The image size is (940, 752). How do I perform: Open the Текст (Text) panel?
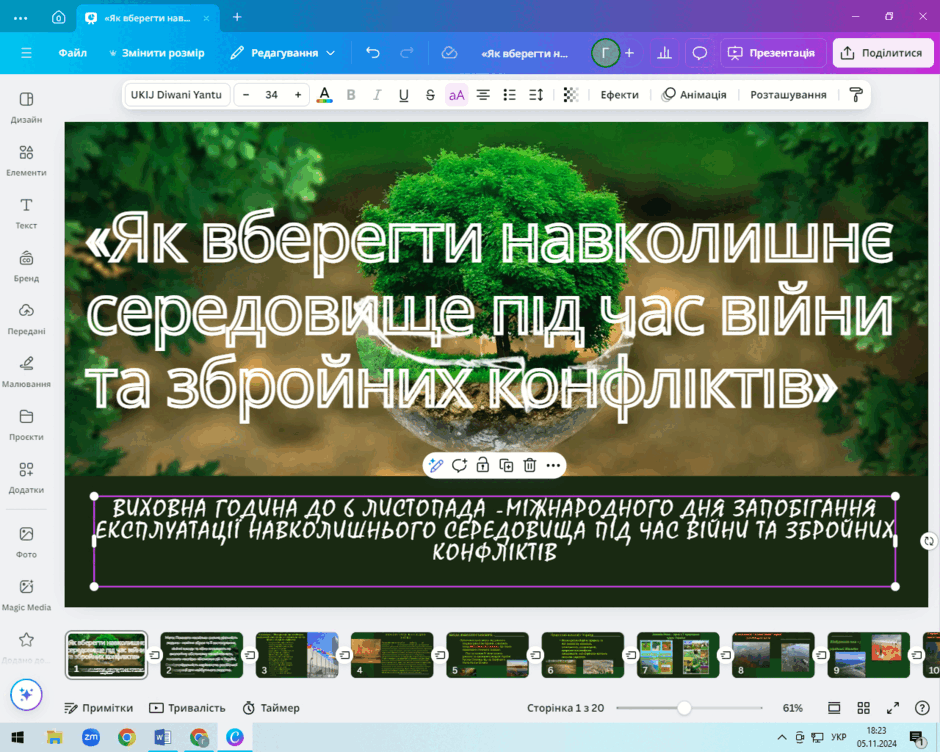click(26, 213)
